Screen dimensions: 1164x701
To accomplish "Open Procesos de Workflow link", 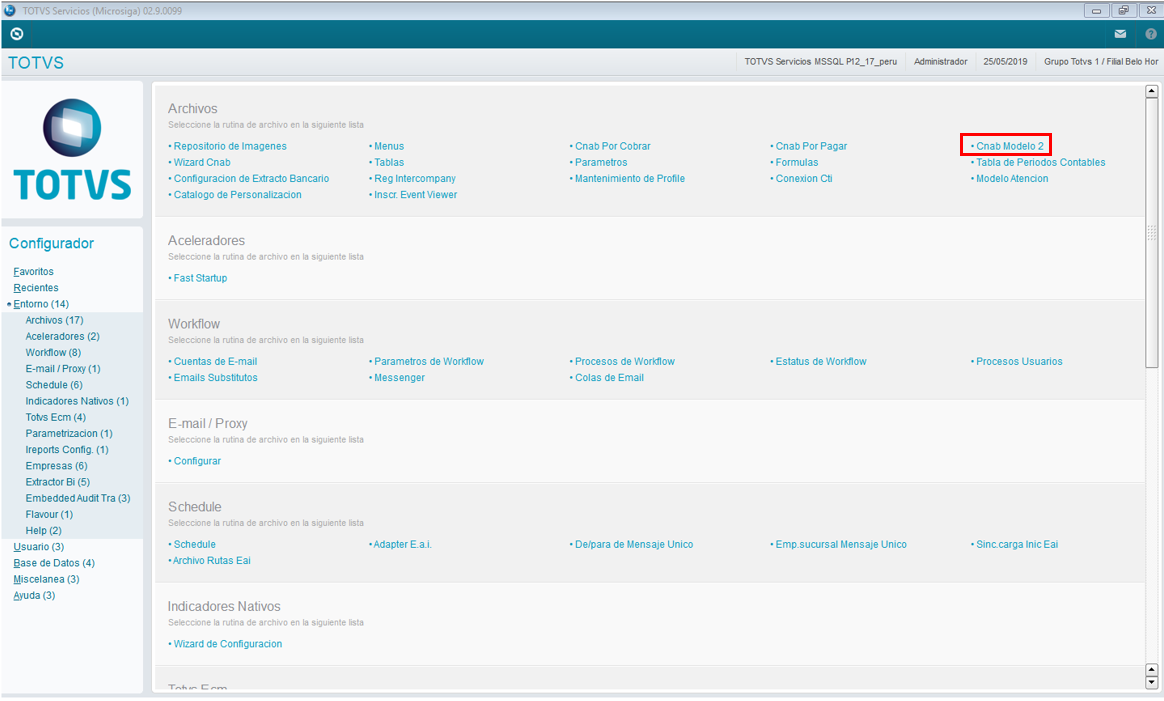I will [x=625, y=362].
